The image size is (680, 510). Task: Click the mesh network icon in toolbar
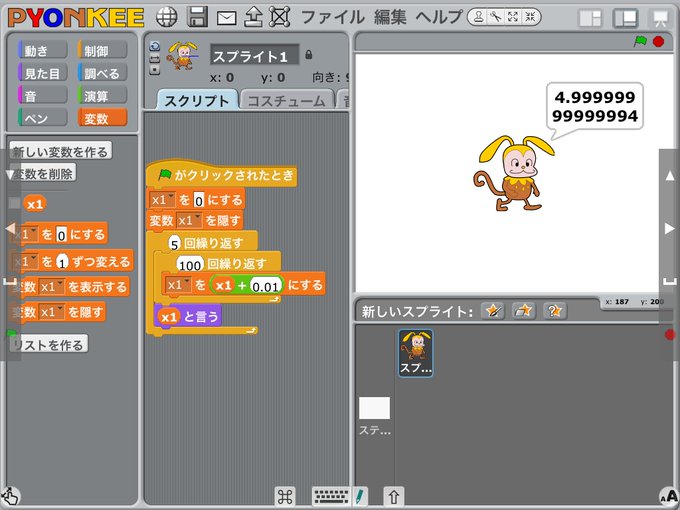pos(280,17)
